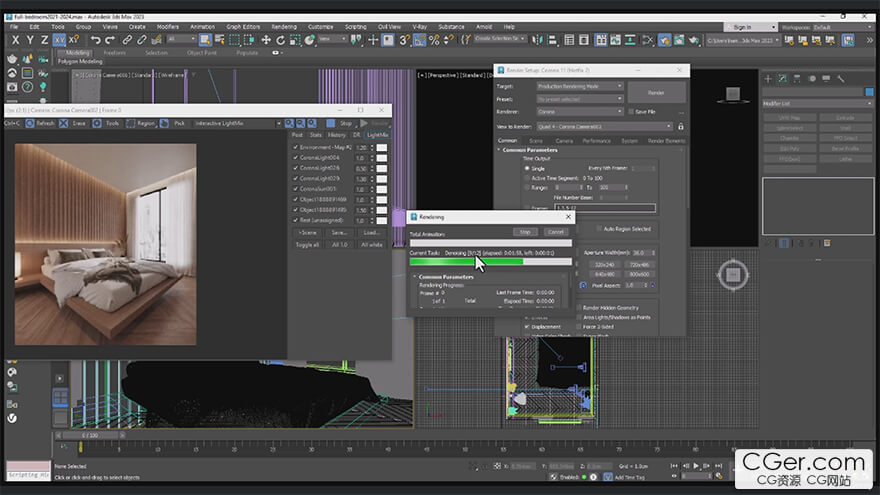Uncheck Rest (unassigned) LightMix layer

click(295, 221)
